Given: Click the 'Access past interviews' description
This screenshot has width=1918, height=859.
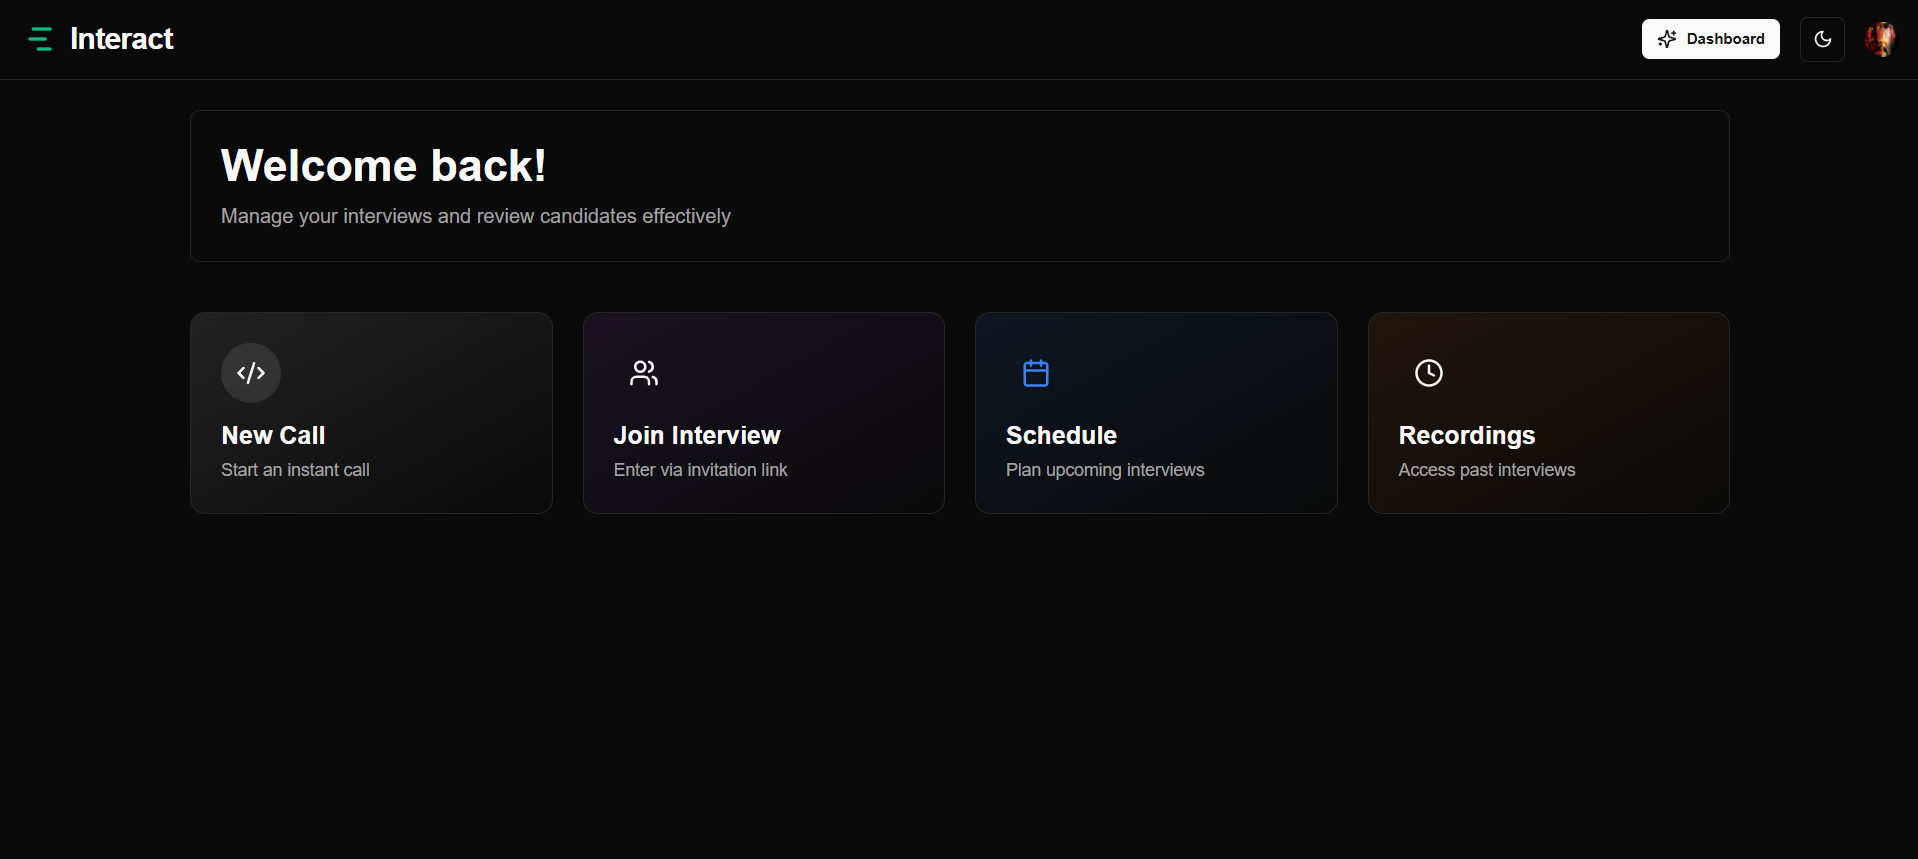Looking at the screenshot, I should coord(1486,470).
